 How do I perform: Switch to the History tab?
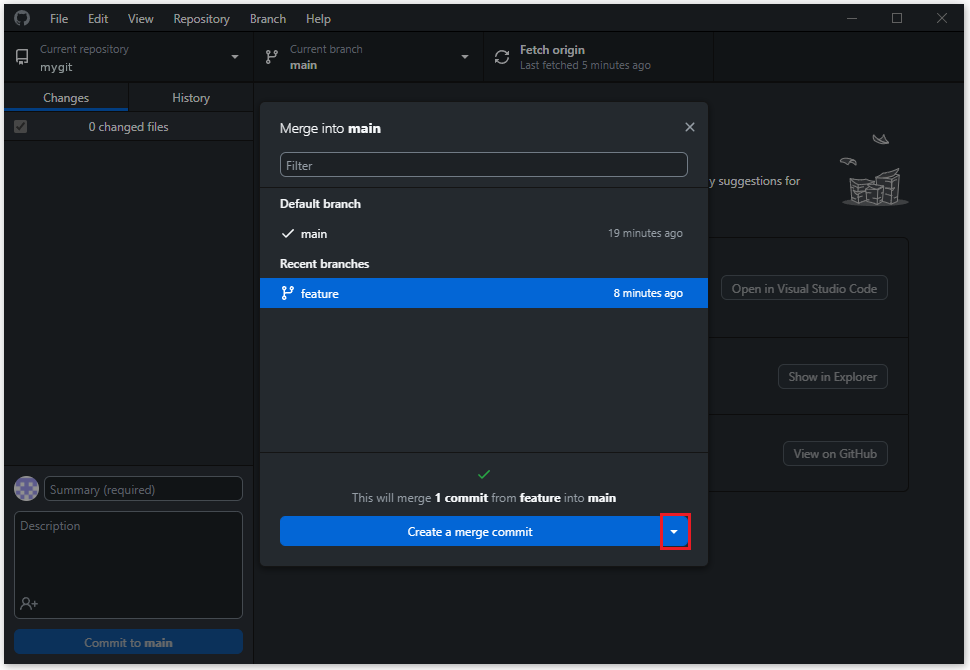(190, 98)
